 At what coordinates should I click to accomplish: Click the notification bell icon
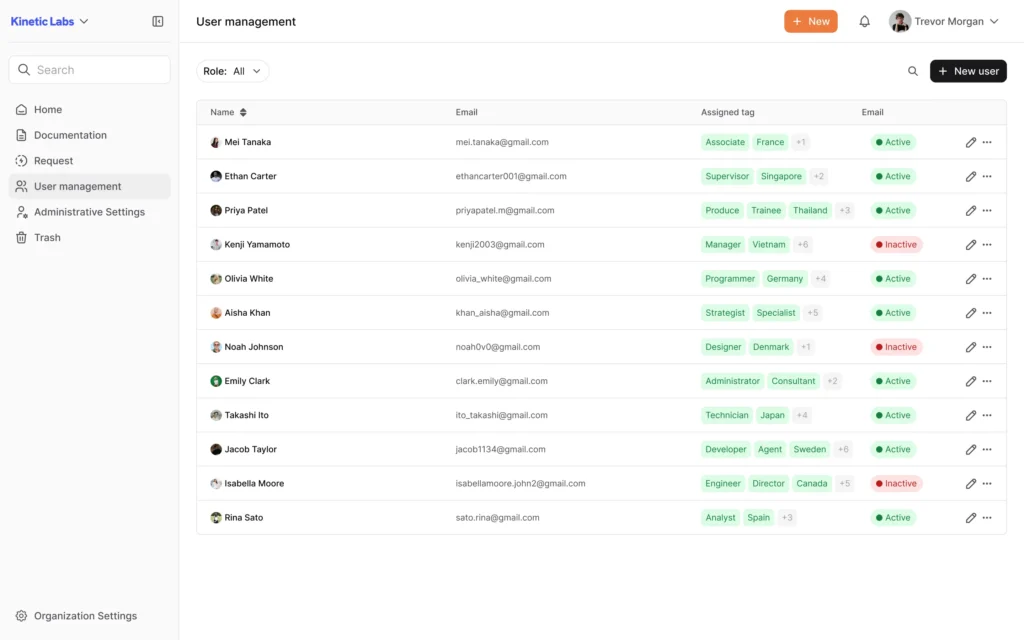pyautogui.click(x=864, y=20)
